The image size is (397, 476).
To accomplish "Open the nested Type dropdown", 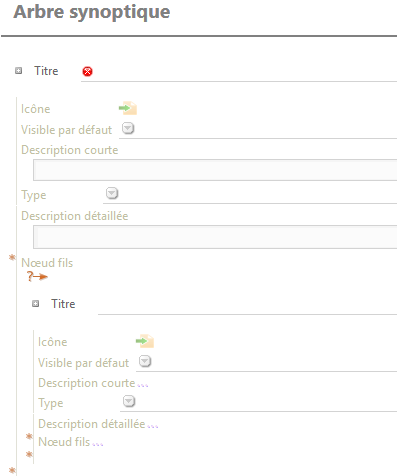I will (129, 401).
